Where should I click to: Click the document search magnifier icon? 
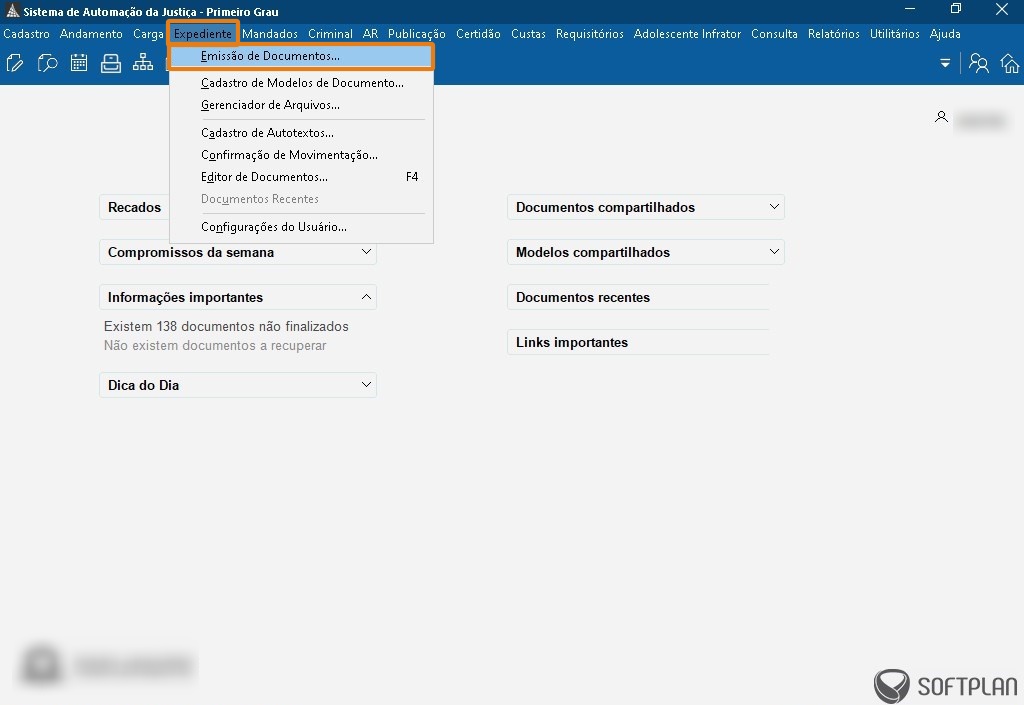[47, 63]
